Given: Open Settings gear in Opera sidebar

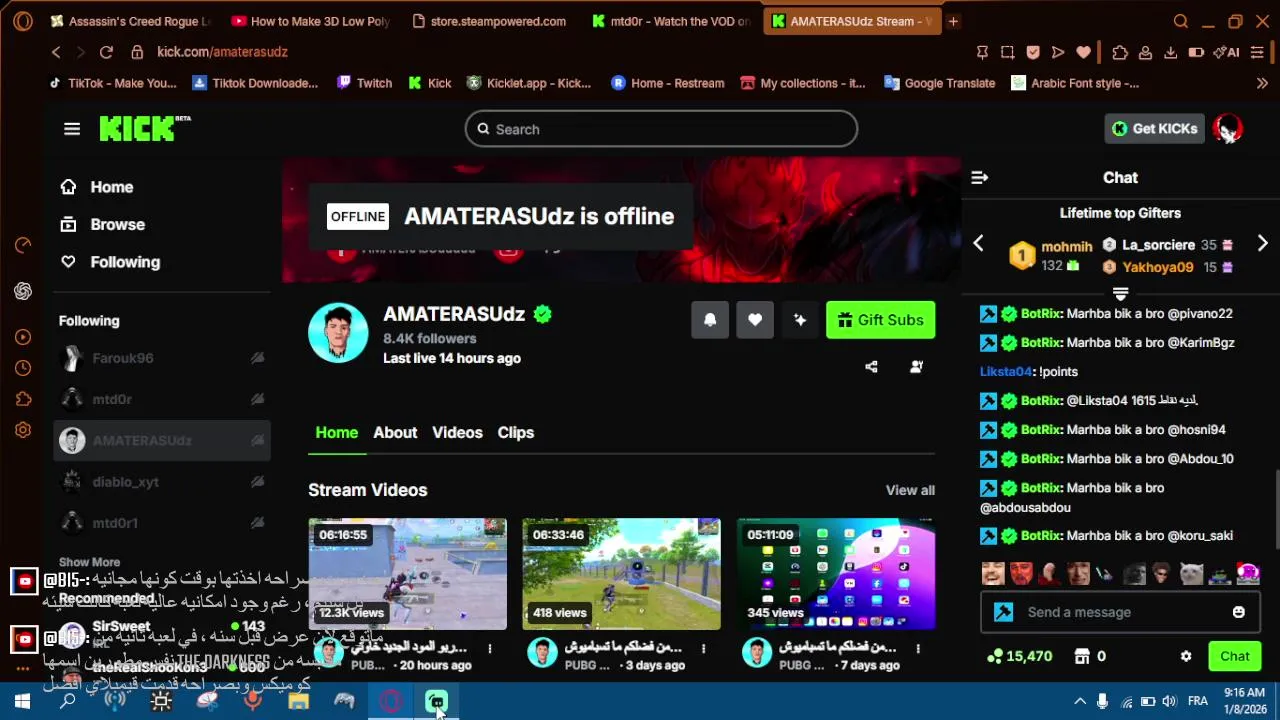Looking at the screenshot, I should [x=23, y=430].
